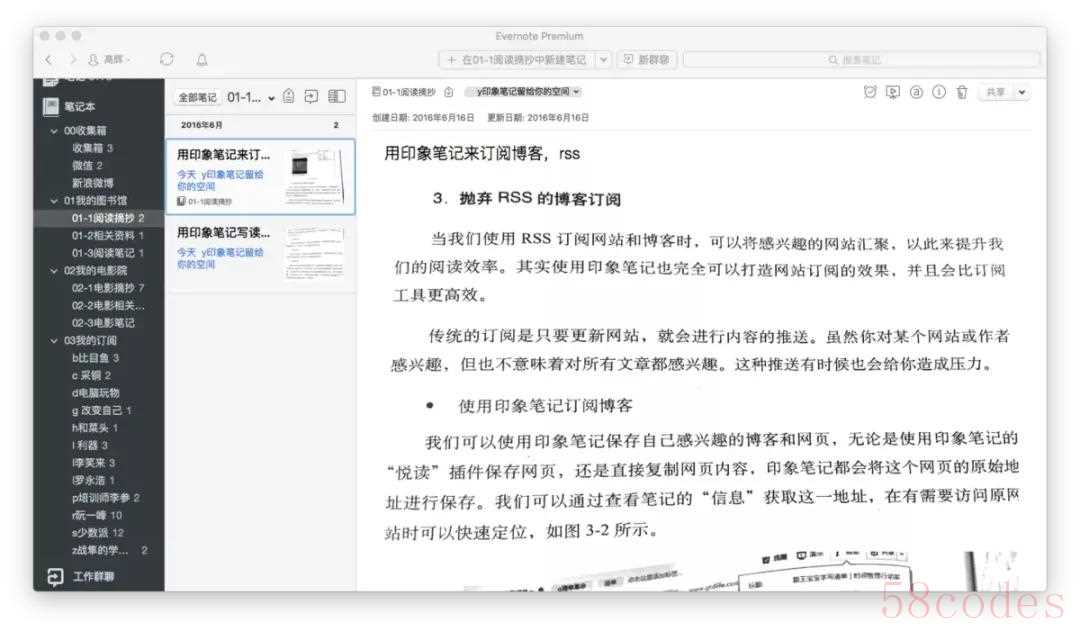Select note 用印象笔记写读...
This screenshot has width=1080, height=631.
coord(260,253)
